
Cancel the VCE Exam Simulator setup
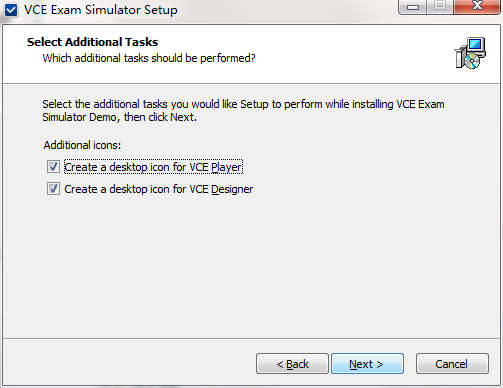point(452,364)
